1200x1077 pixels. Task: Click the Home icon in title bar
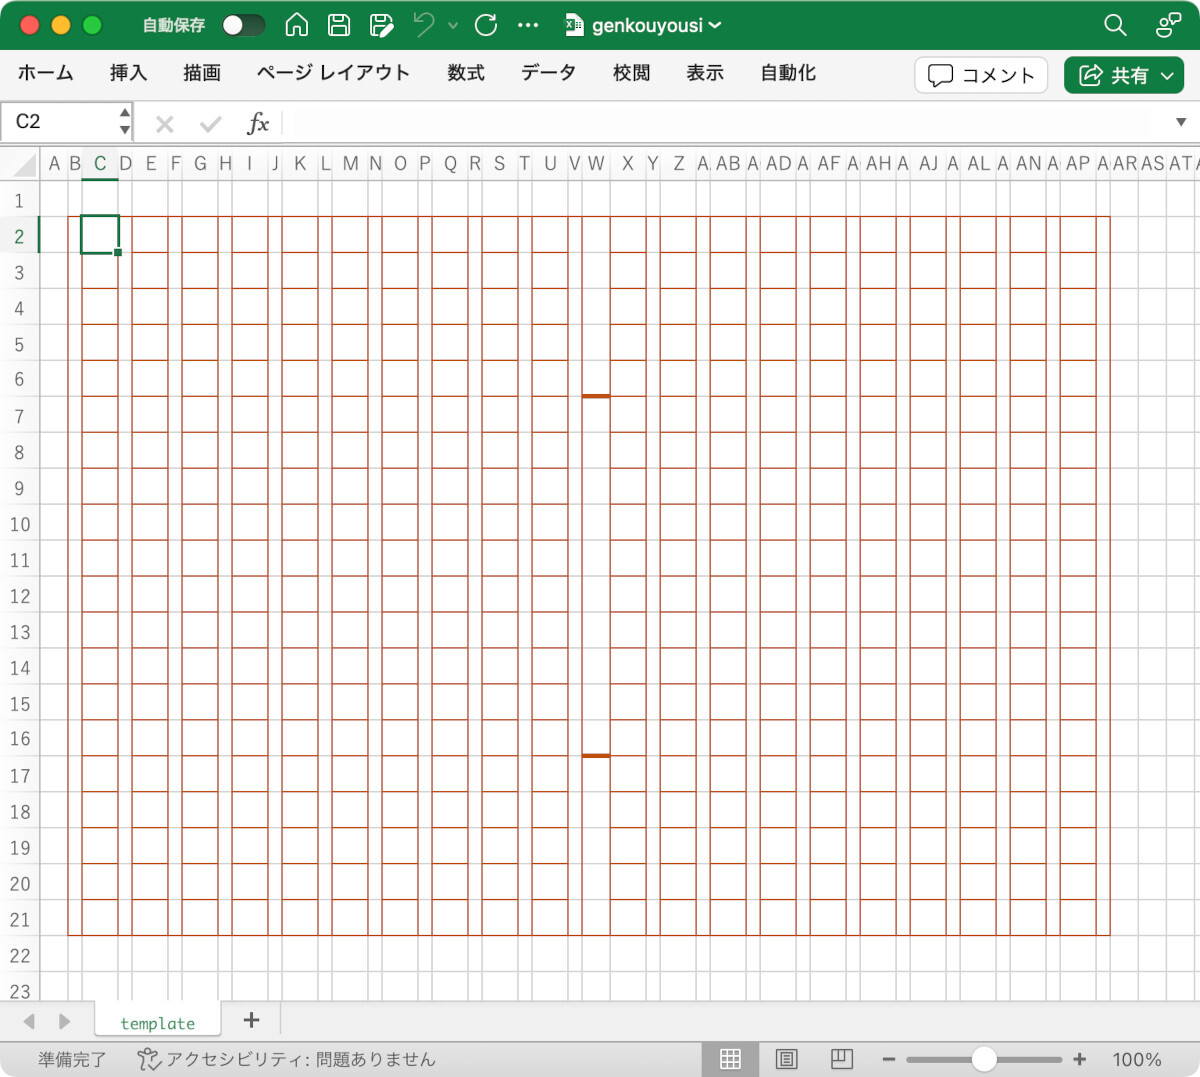(x=297, y=25)
